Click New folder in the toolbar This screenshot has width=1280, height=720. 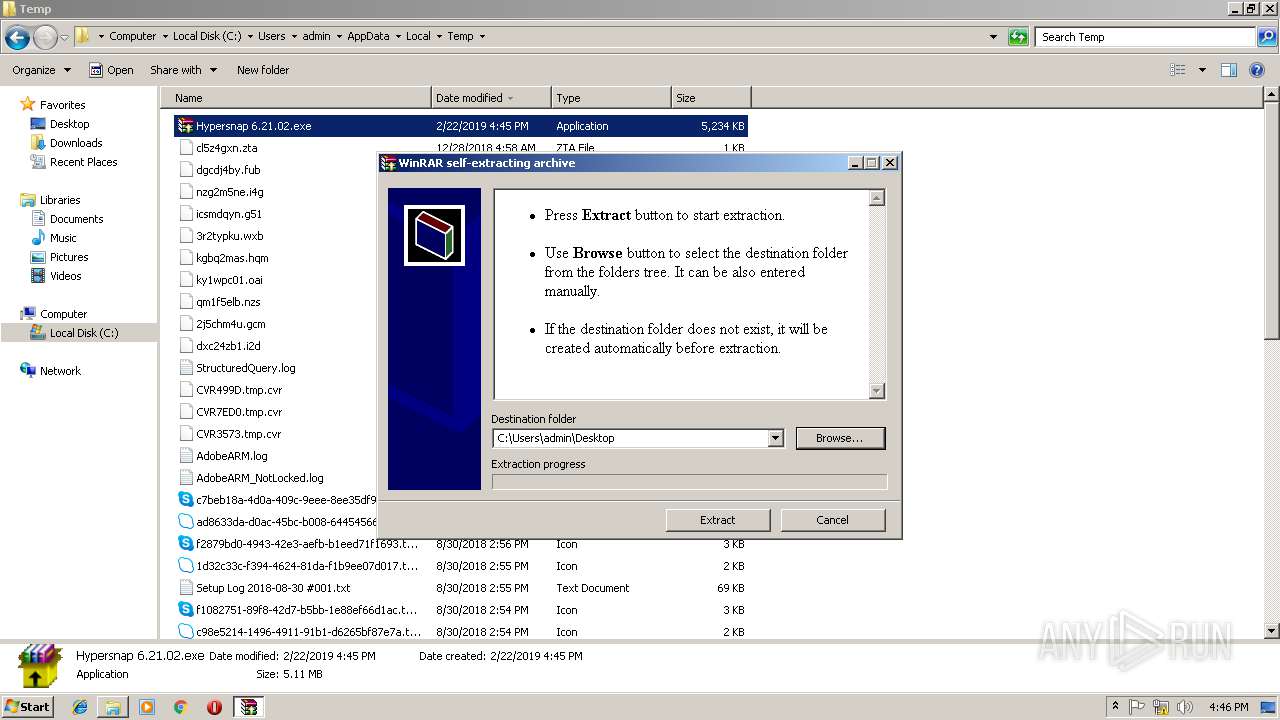tap(263, 70)
